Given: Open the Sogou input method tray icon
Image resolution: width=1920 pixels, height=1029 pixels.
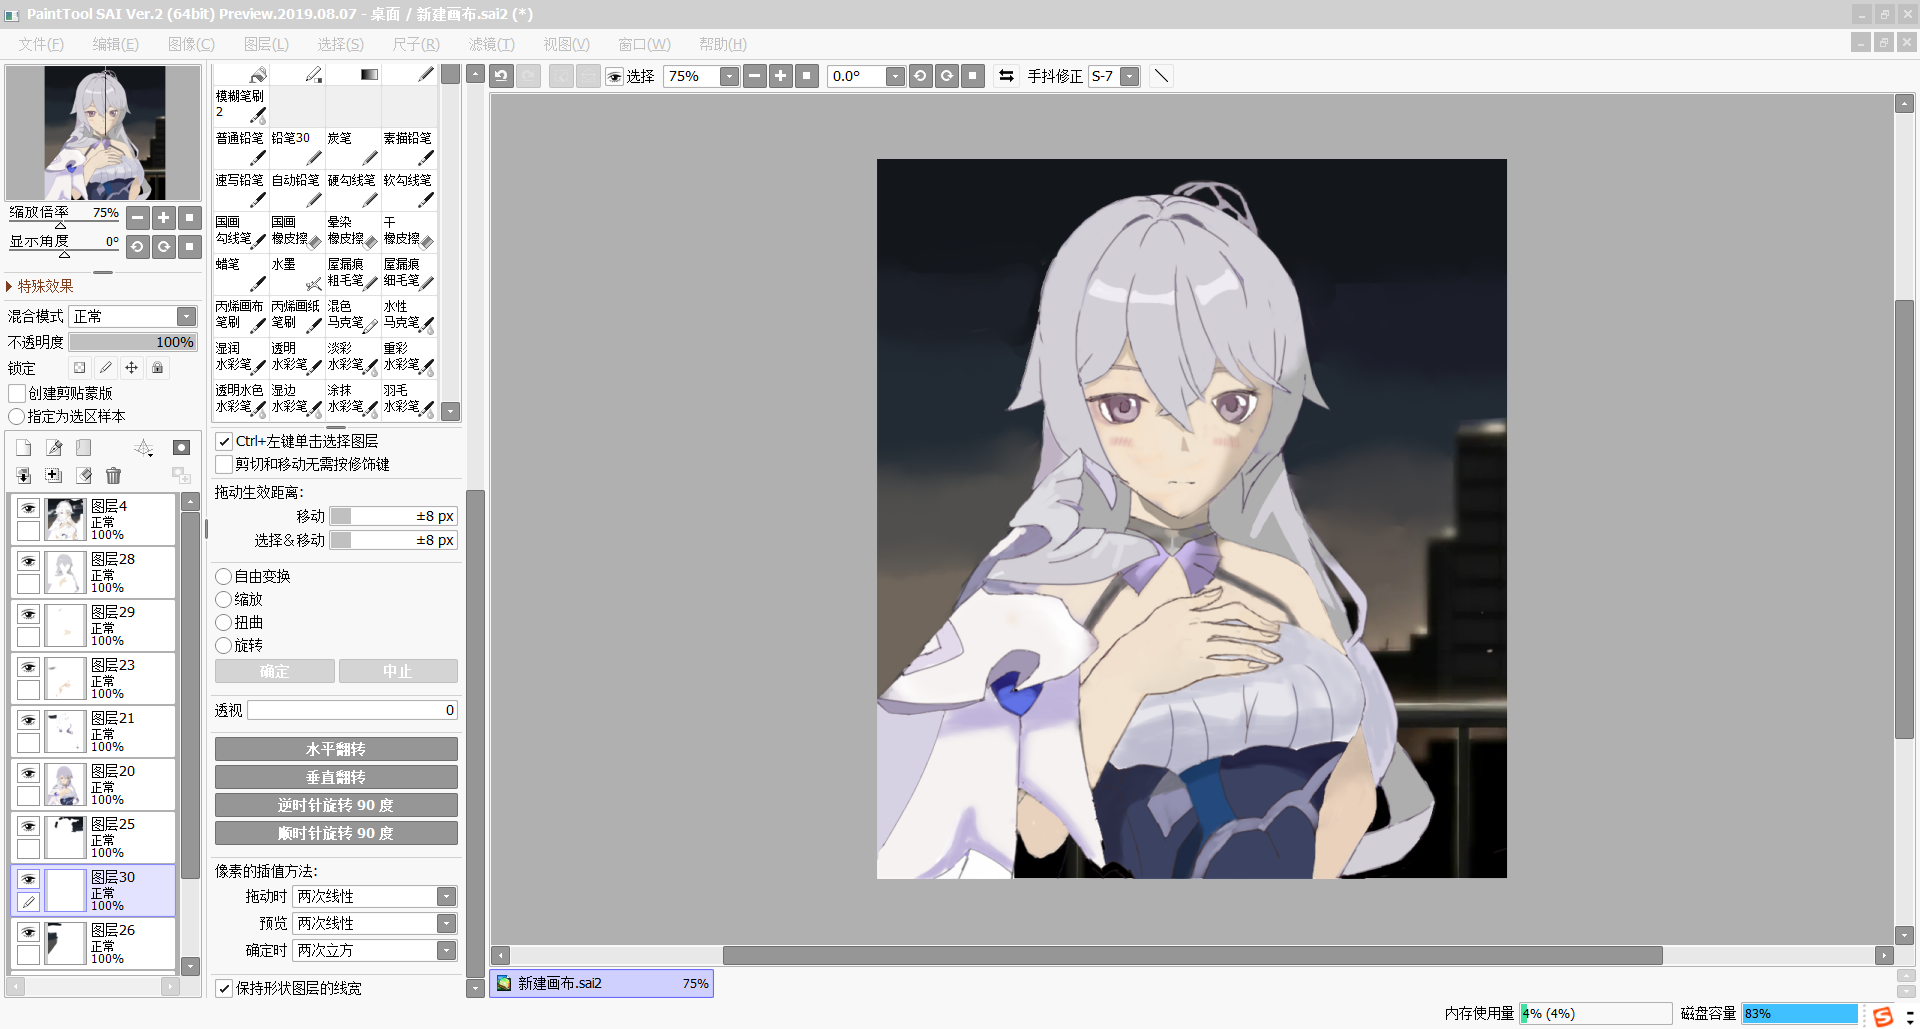Looking at the screenshot, I should coord(1883,1016).
